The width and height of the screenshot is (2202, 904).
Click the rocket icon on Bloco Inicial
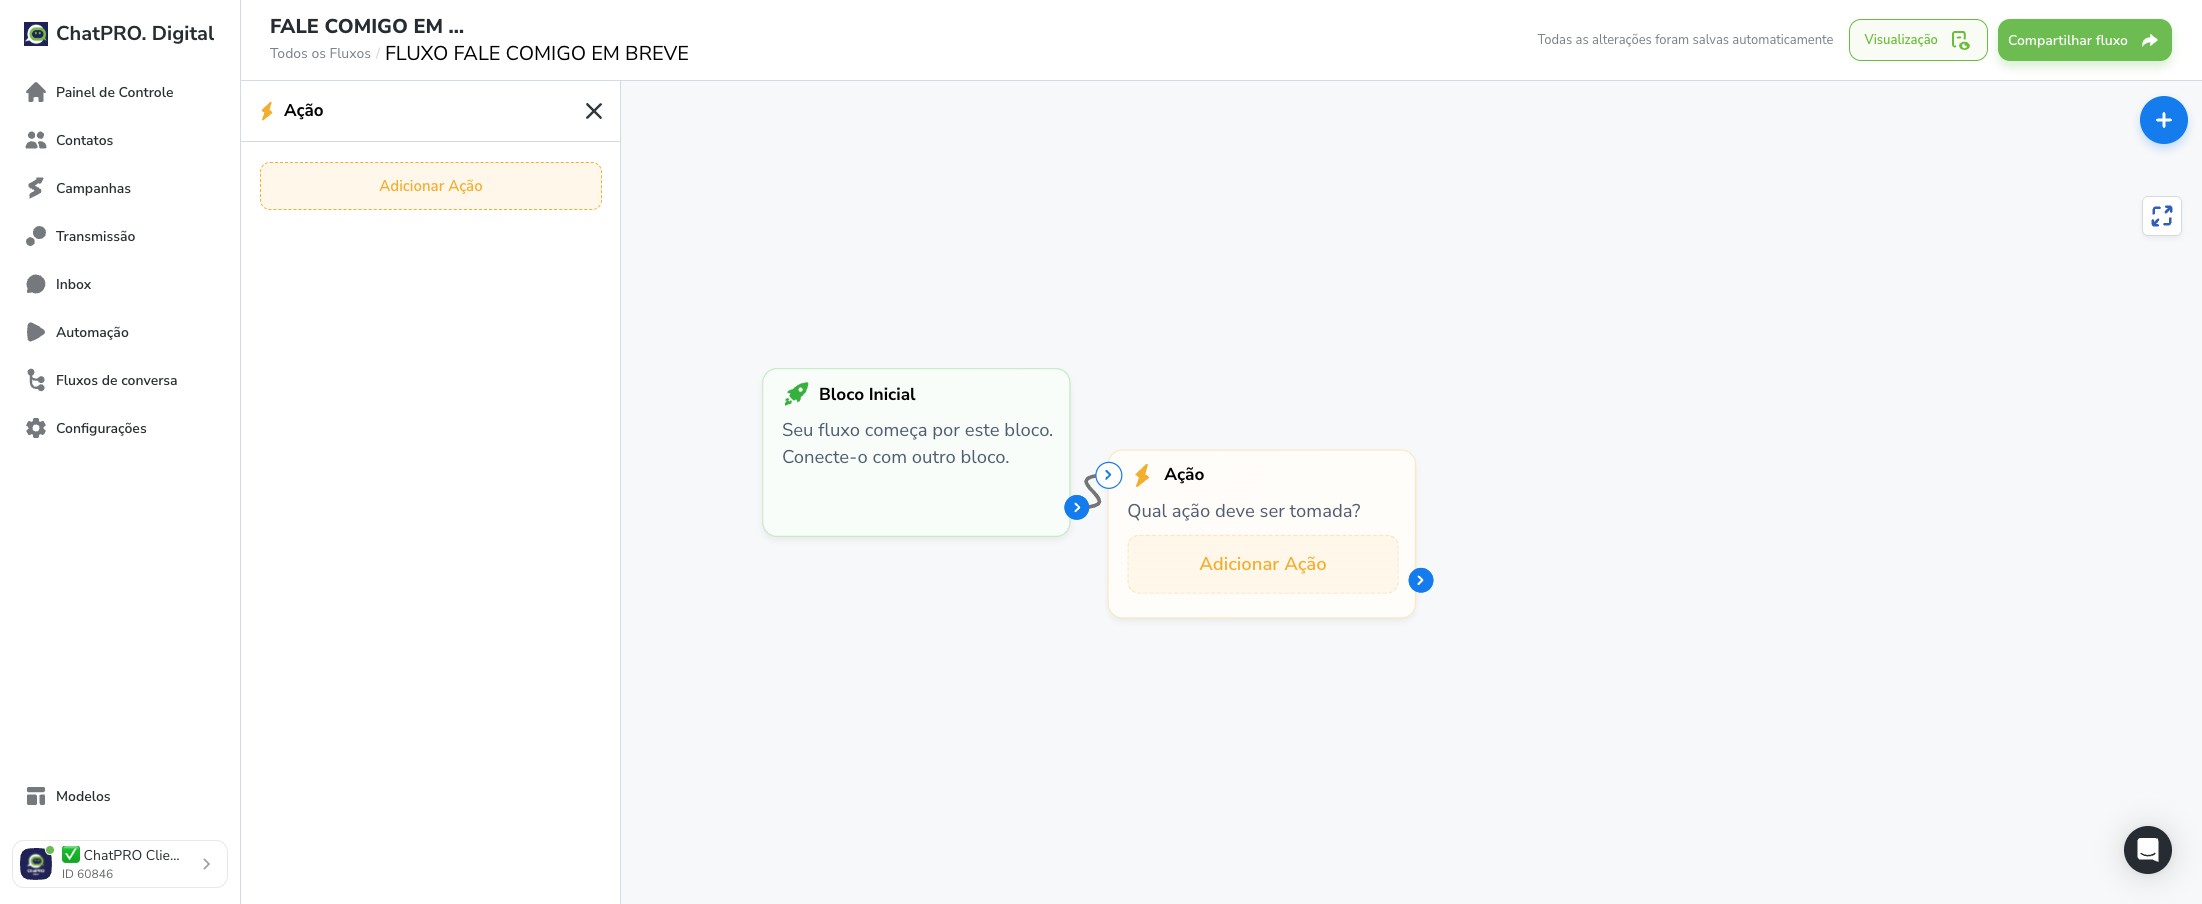pyautogui.click(x=796, y=394)
